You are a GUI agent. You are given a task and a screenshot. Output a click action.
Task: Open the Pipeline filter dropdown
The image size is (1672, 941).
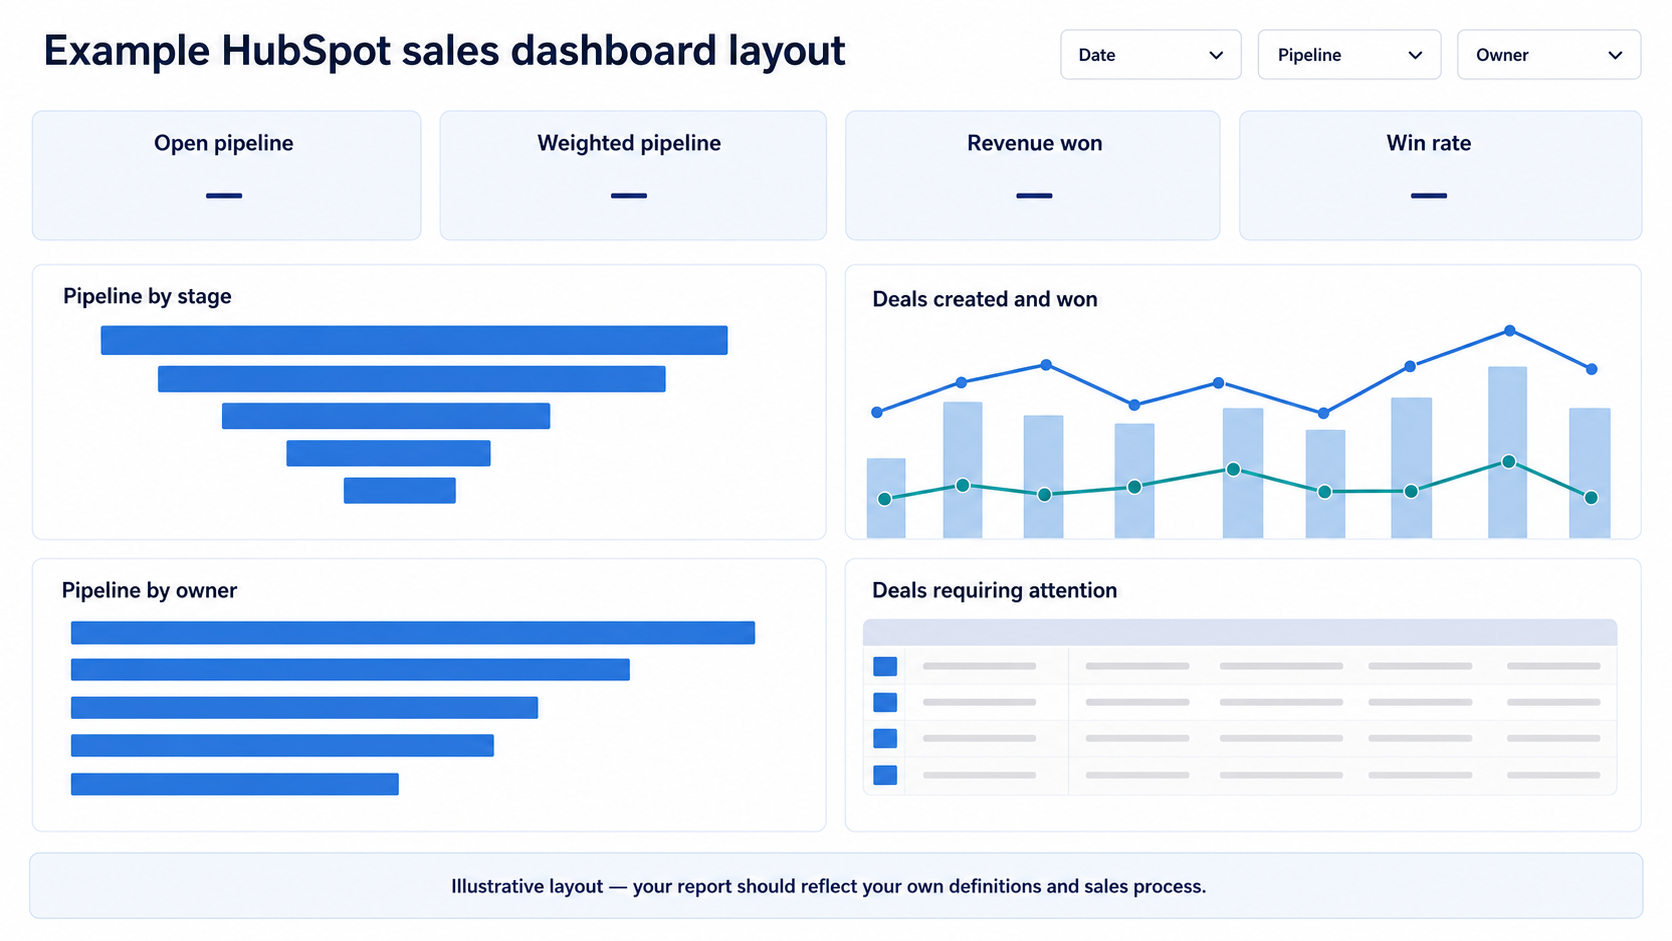pos(1349,55)
